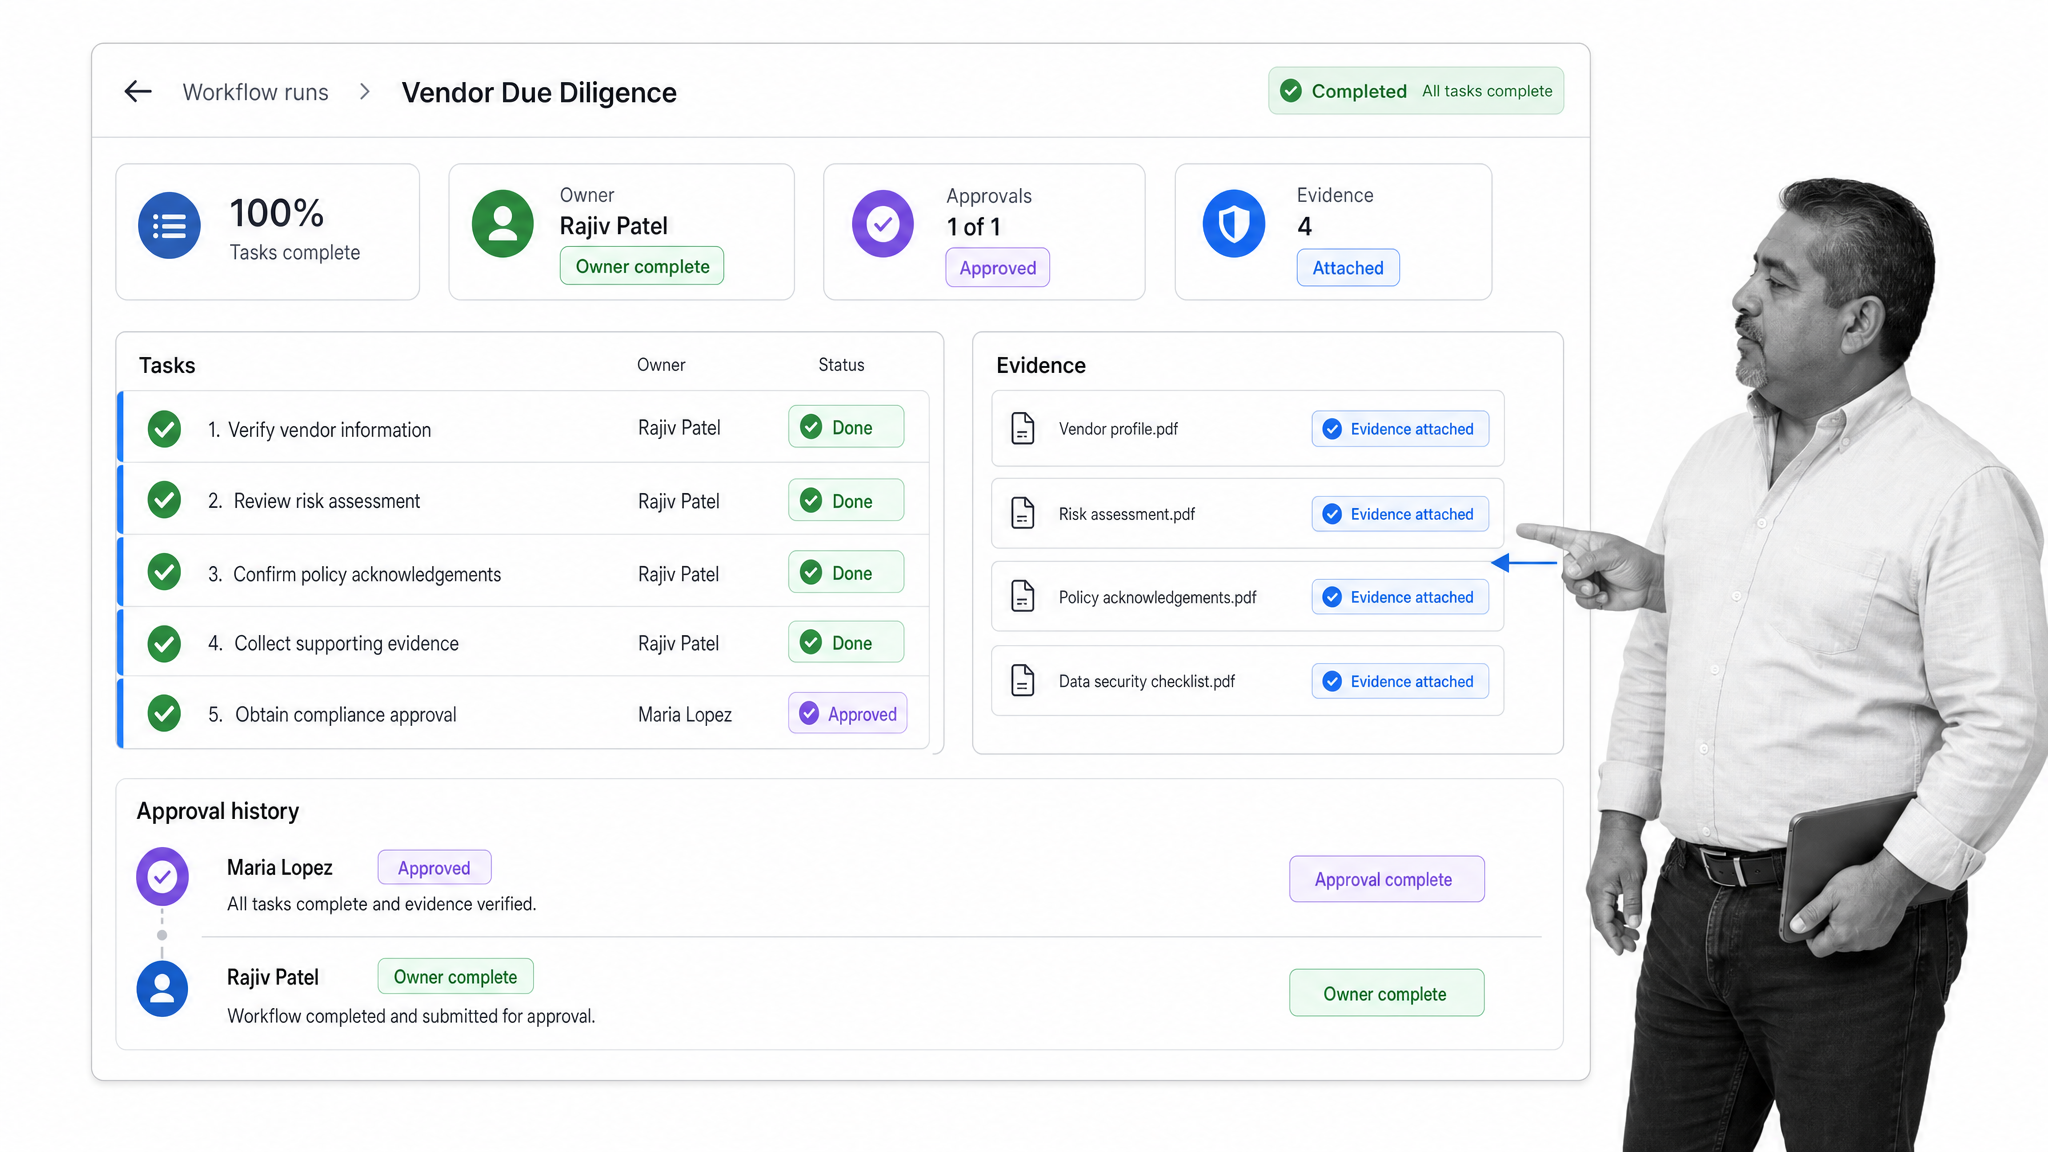Click Rajiv Patel owner in task 1 row
The image size is (2048, 1152).
(x=679, y=427)
